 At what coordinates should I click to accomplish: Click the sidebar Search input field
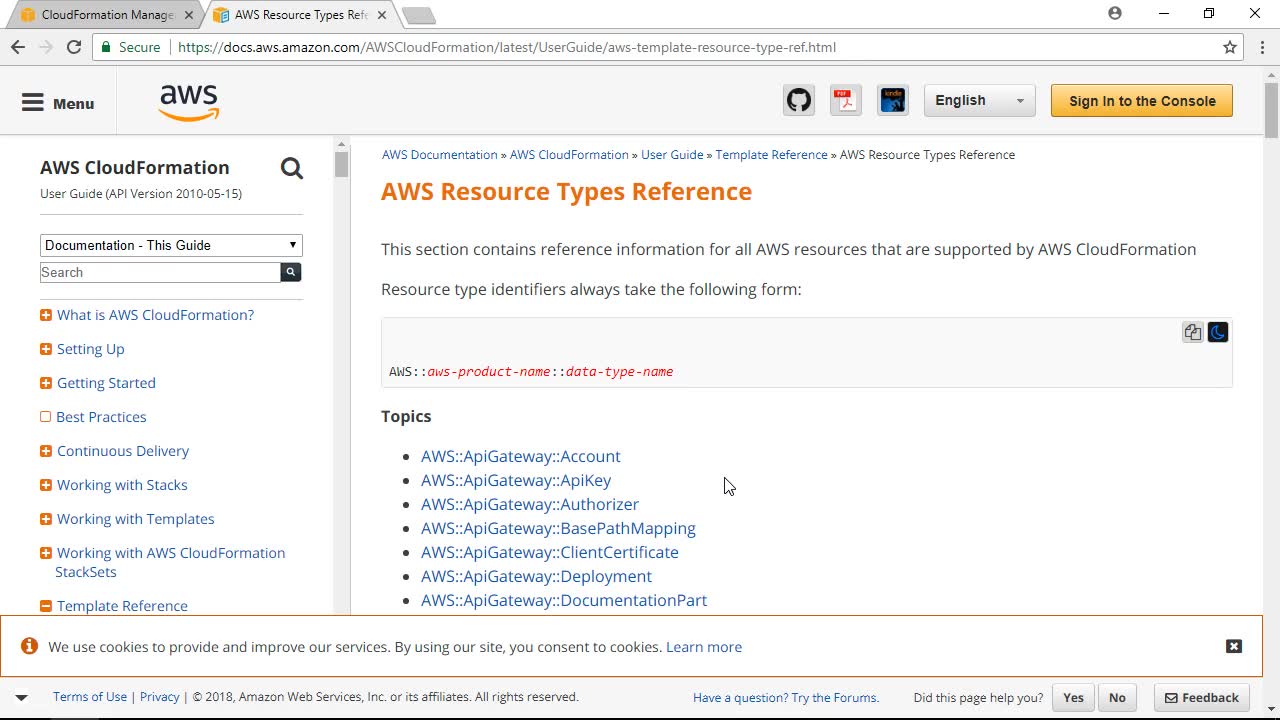160,272
